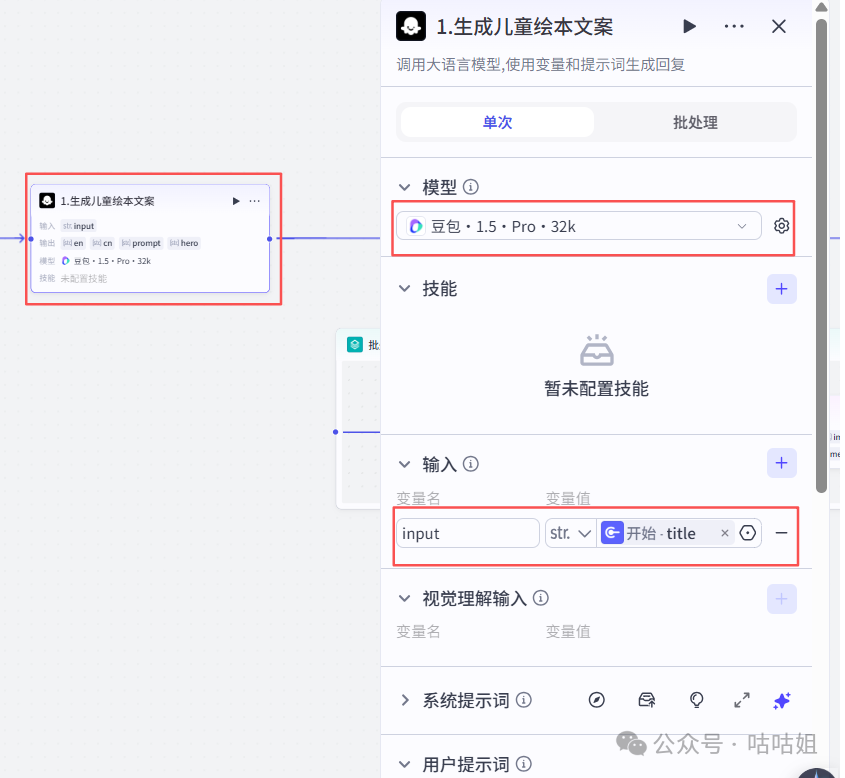
Task: Add a skill using the 技能 plus icon
Action: tap(781, 288)
